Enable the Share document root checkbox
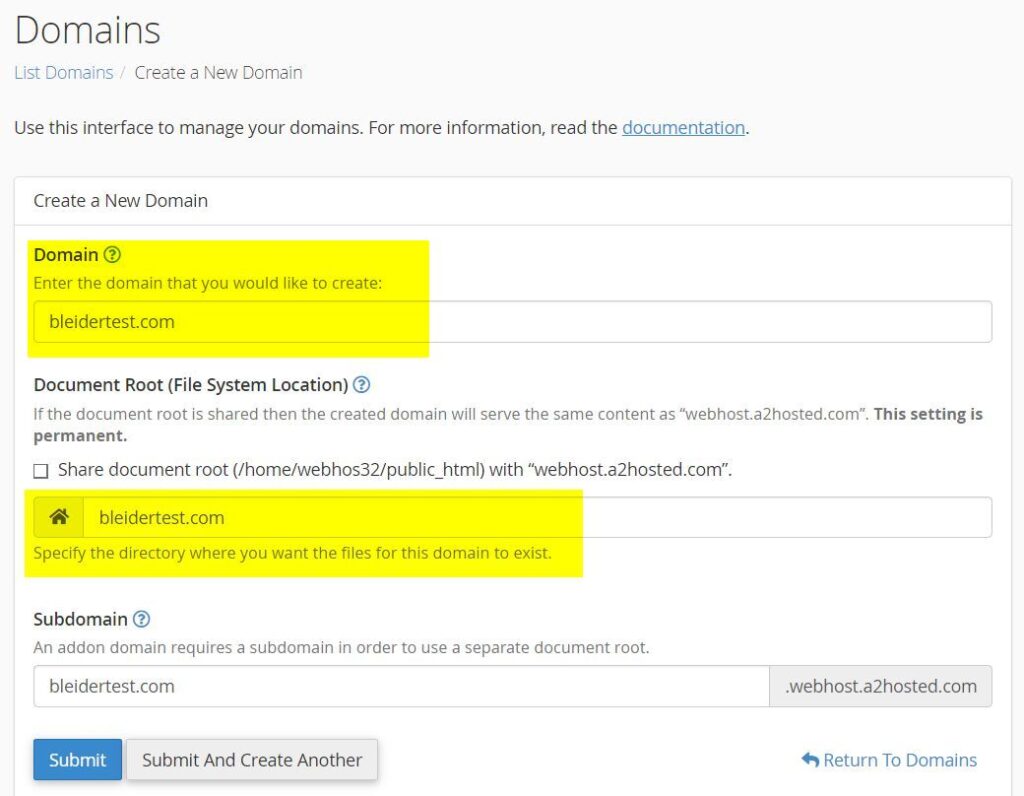1024x796 pixels. click(41, 470)
